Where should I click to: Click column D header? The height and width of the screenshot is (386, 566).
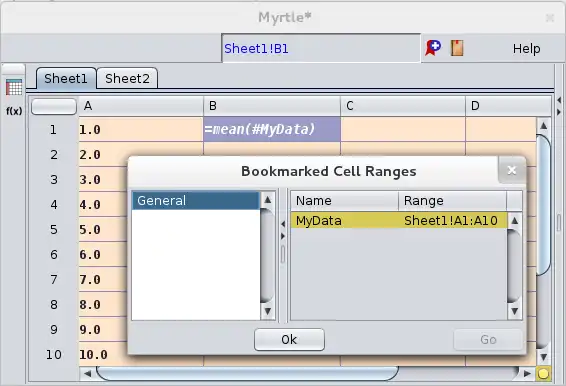point(508,106)
